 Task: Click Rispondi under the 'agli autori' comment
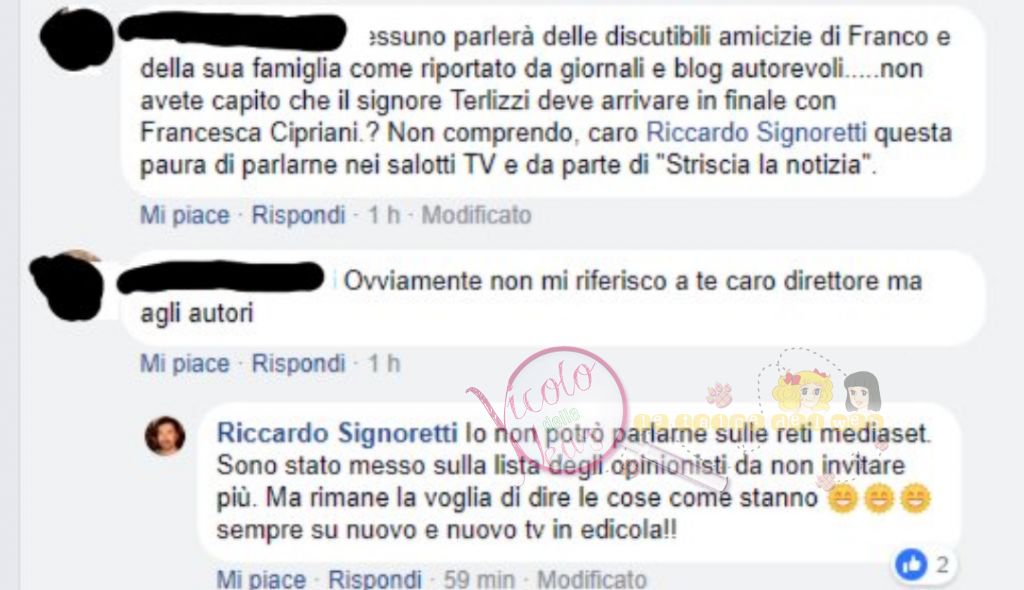tap(298, 363)
